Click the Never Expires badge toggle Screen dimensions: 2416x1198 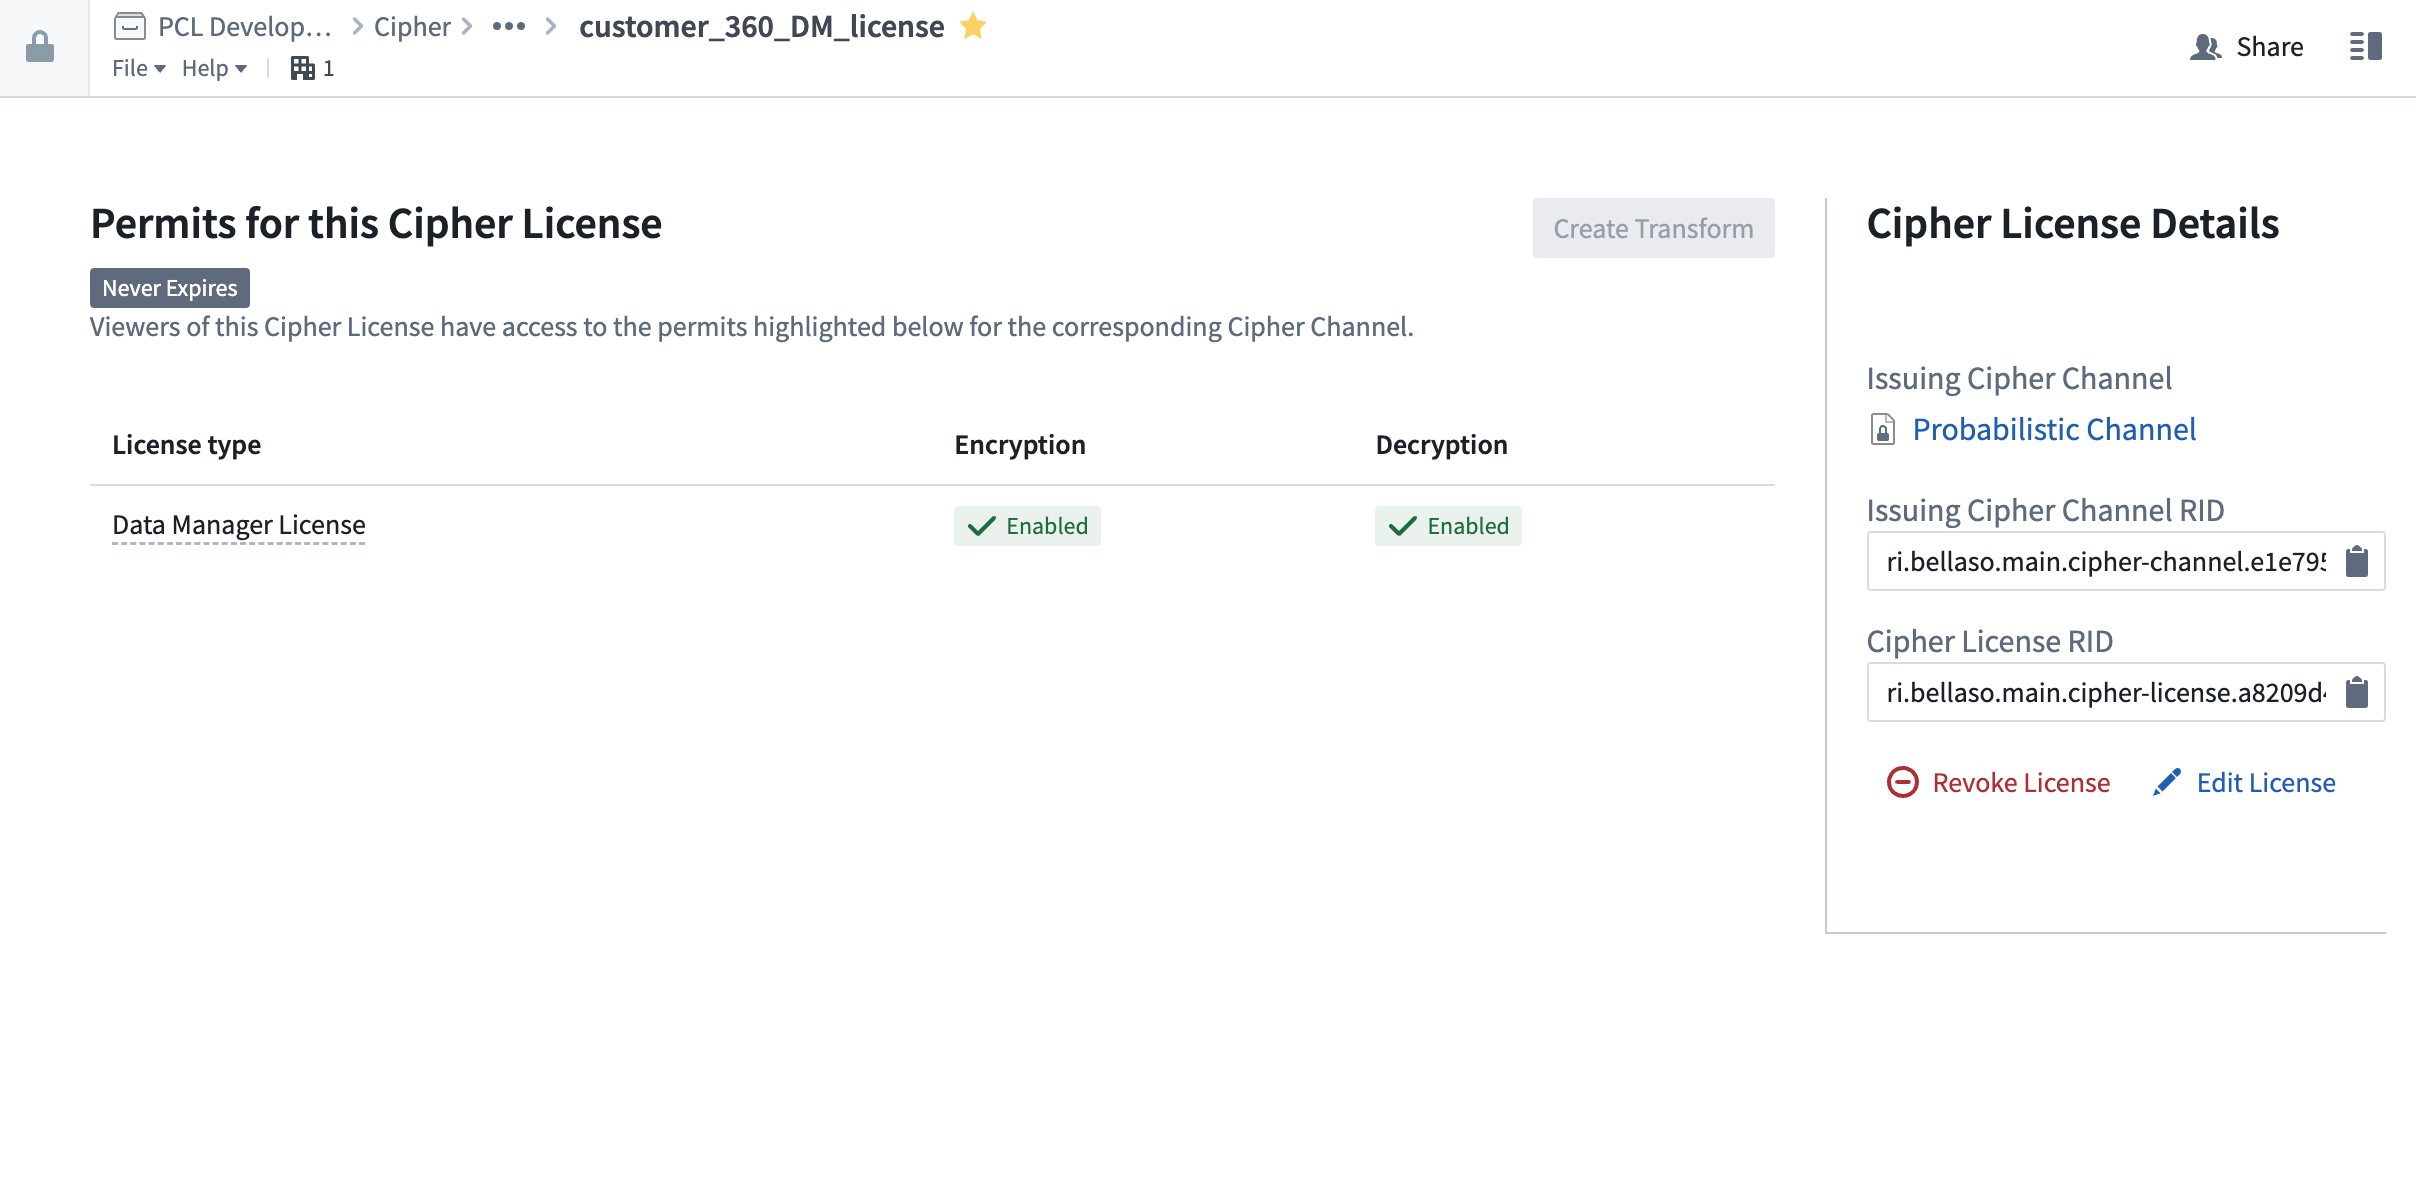pyautogui.click(x=171, y=286)
